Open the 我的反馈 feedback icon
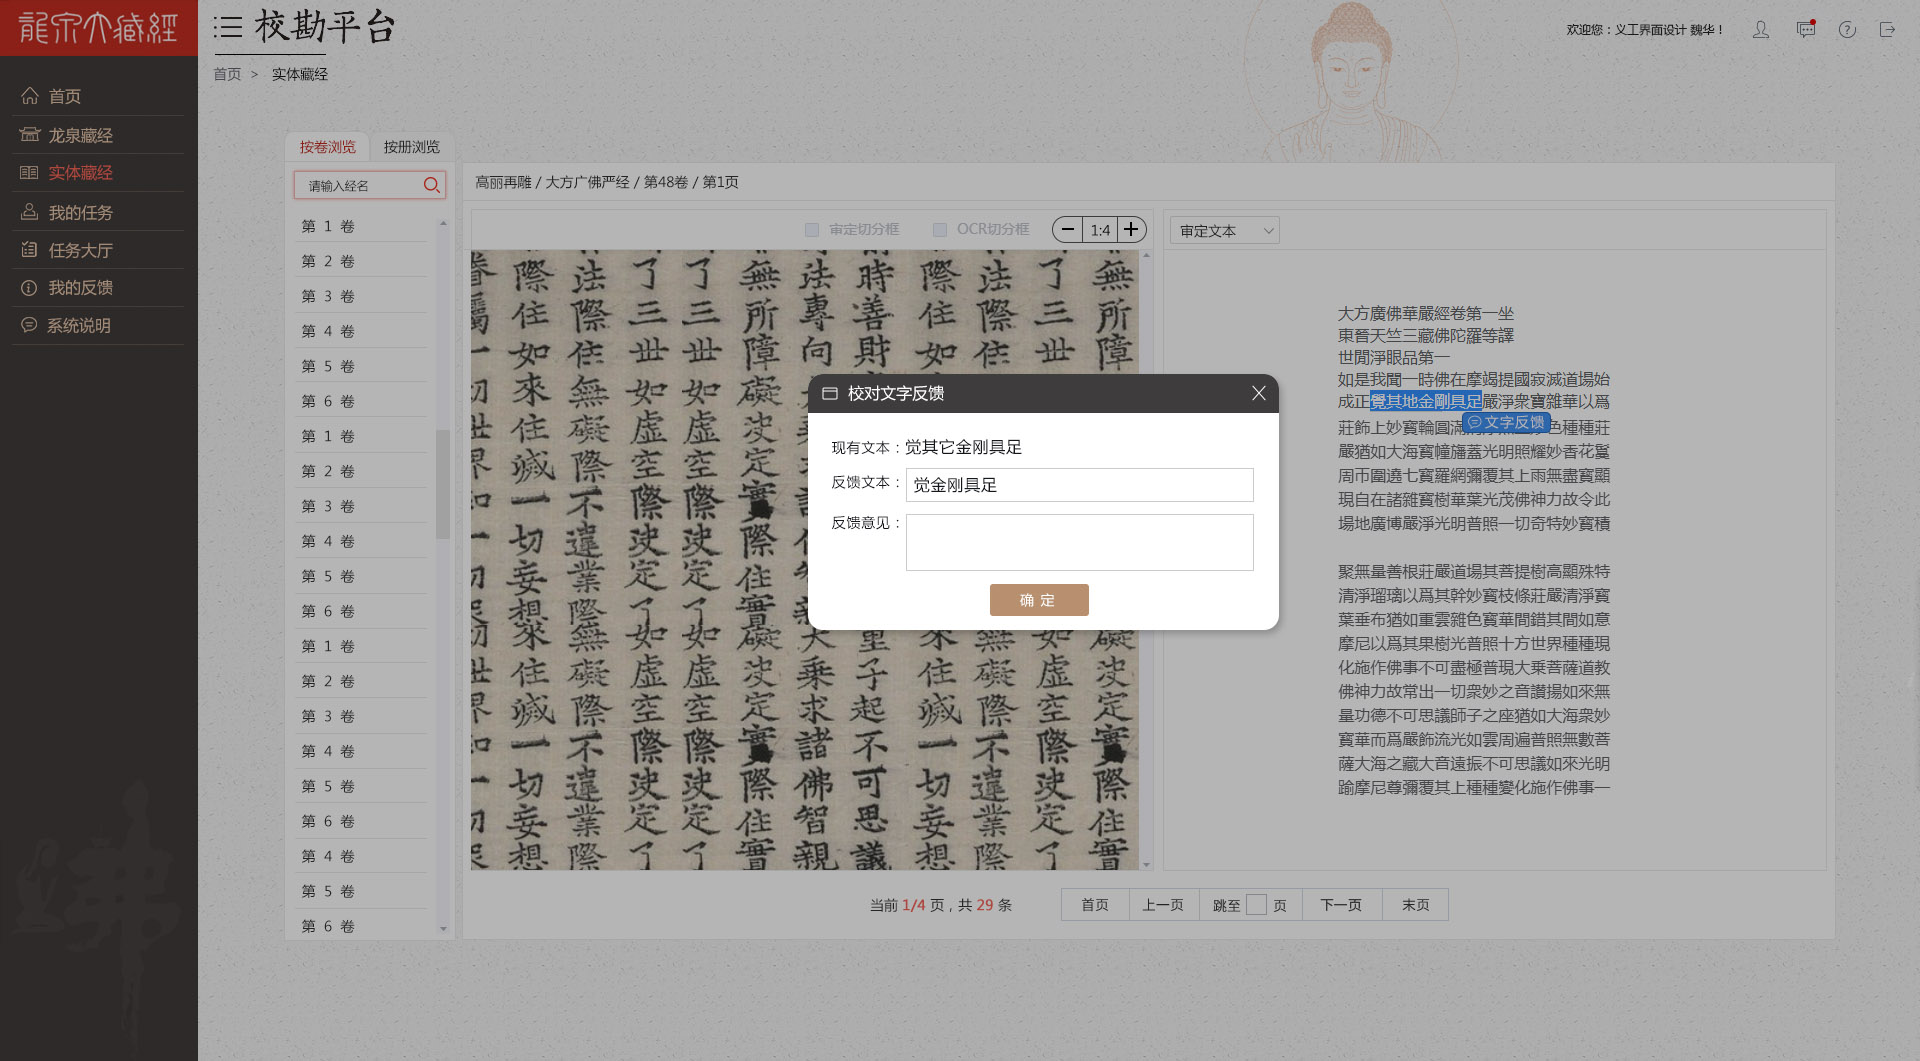 [29, 287]
